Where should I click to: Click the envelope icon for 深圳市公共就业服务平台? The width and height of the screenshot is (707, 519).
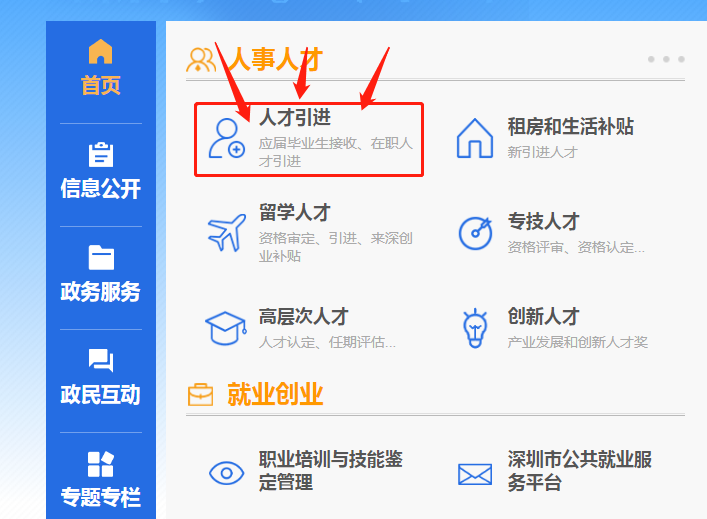pyautogui.click(x=475, y=474)
